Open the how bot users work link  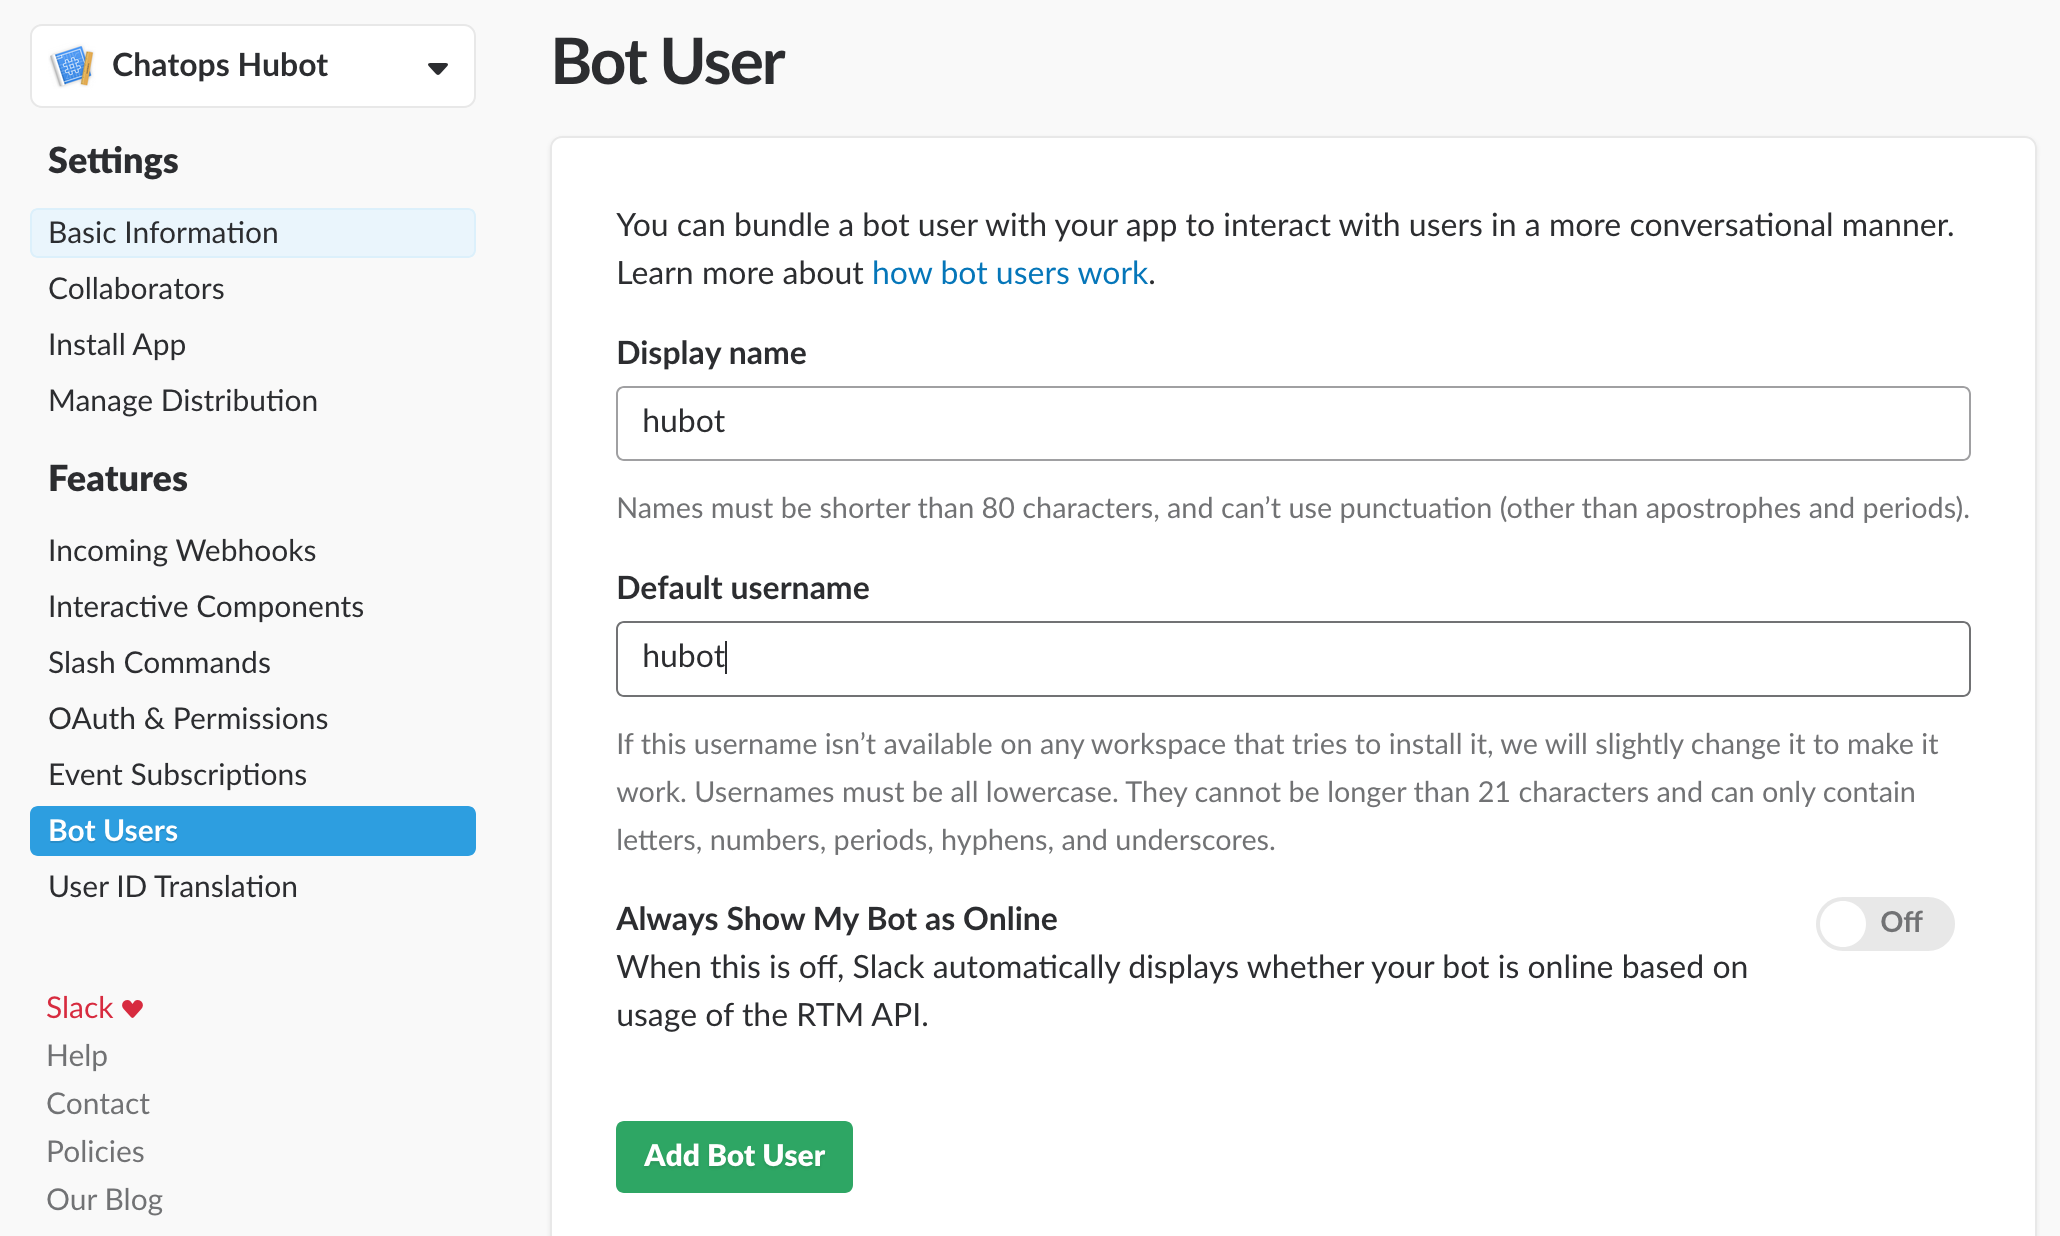[1009, 273]
